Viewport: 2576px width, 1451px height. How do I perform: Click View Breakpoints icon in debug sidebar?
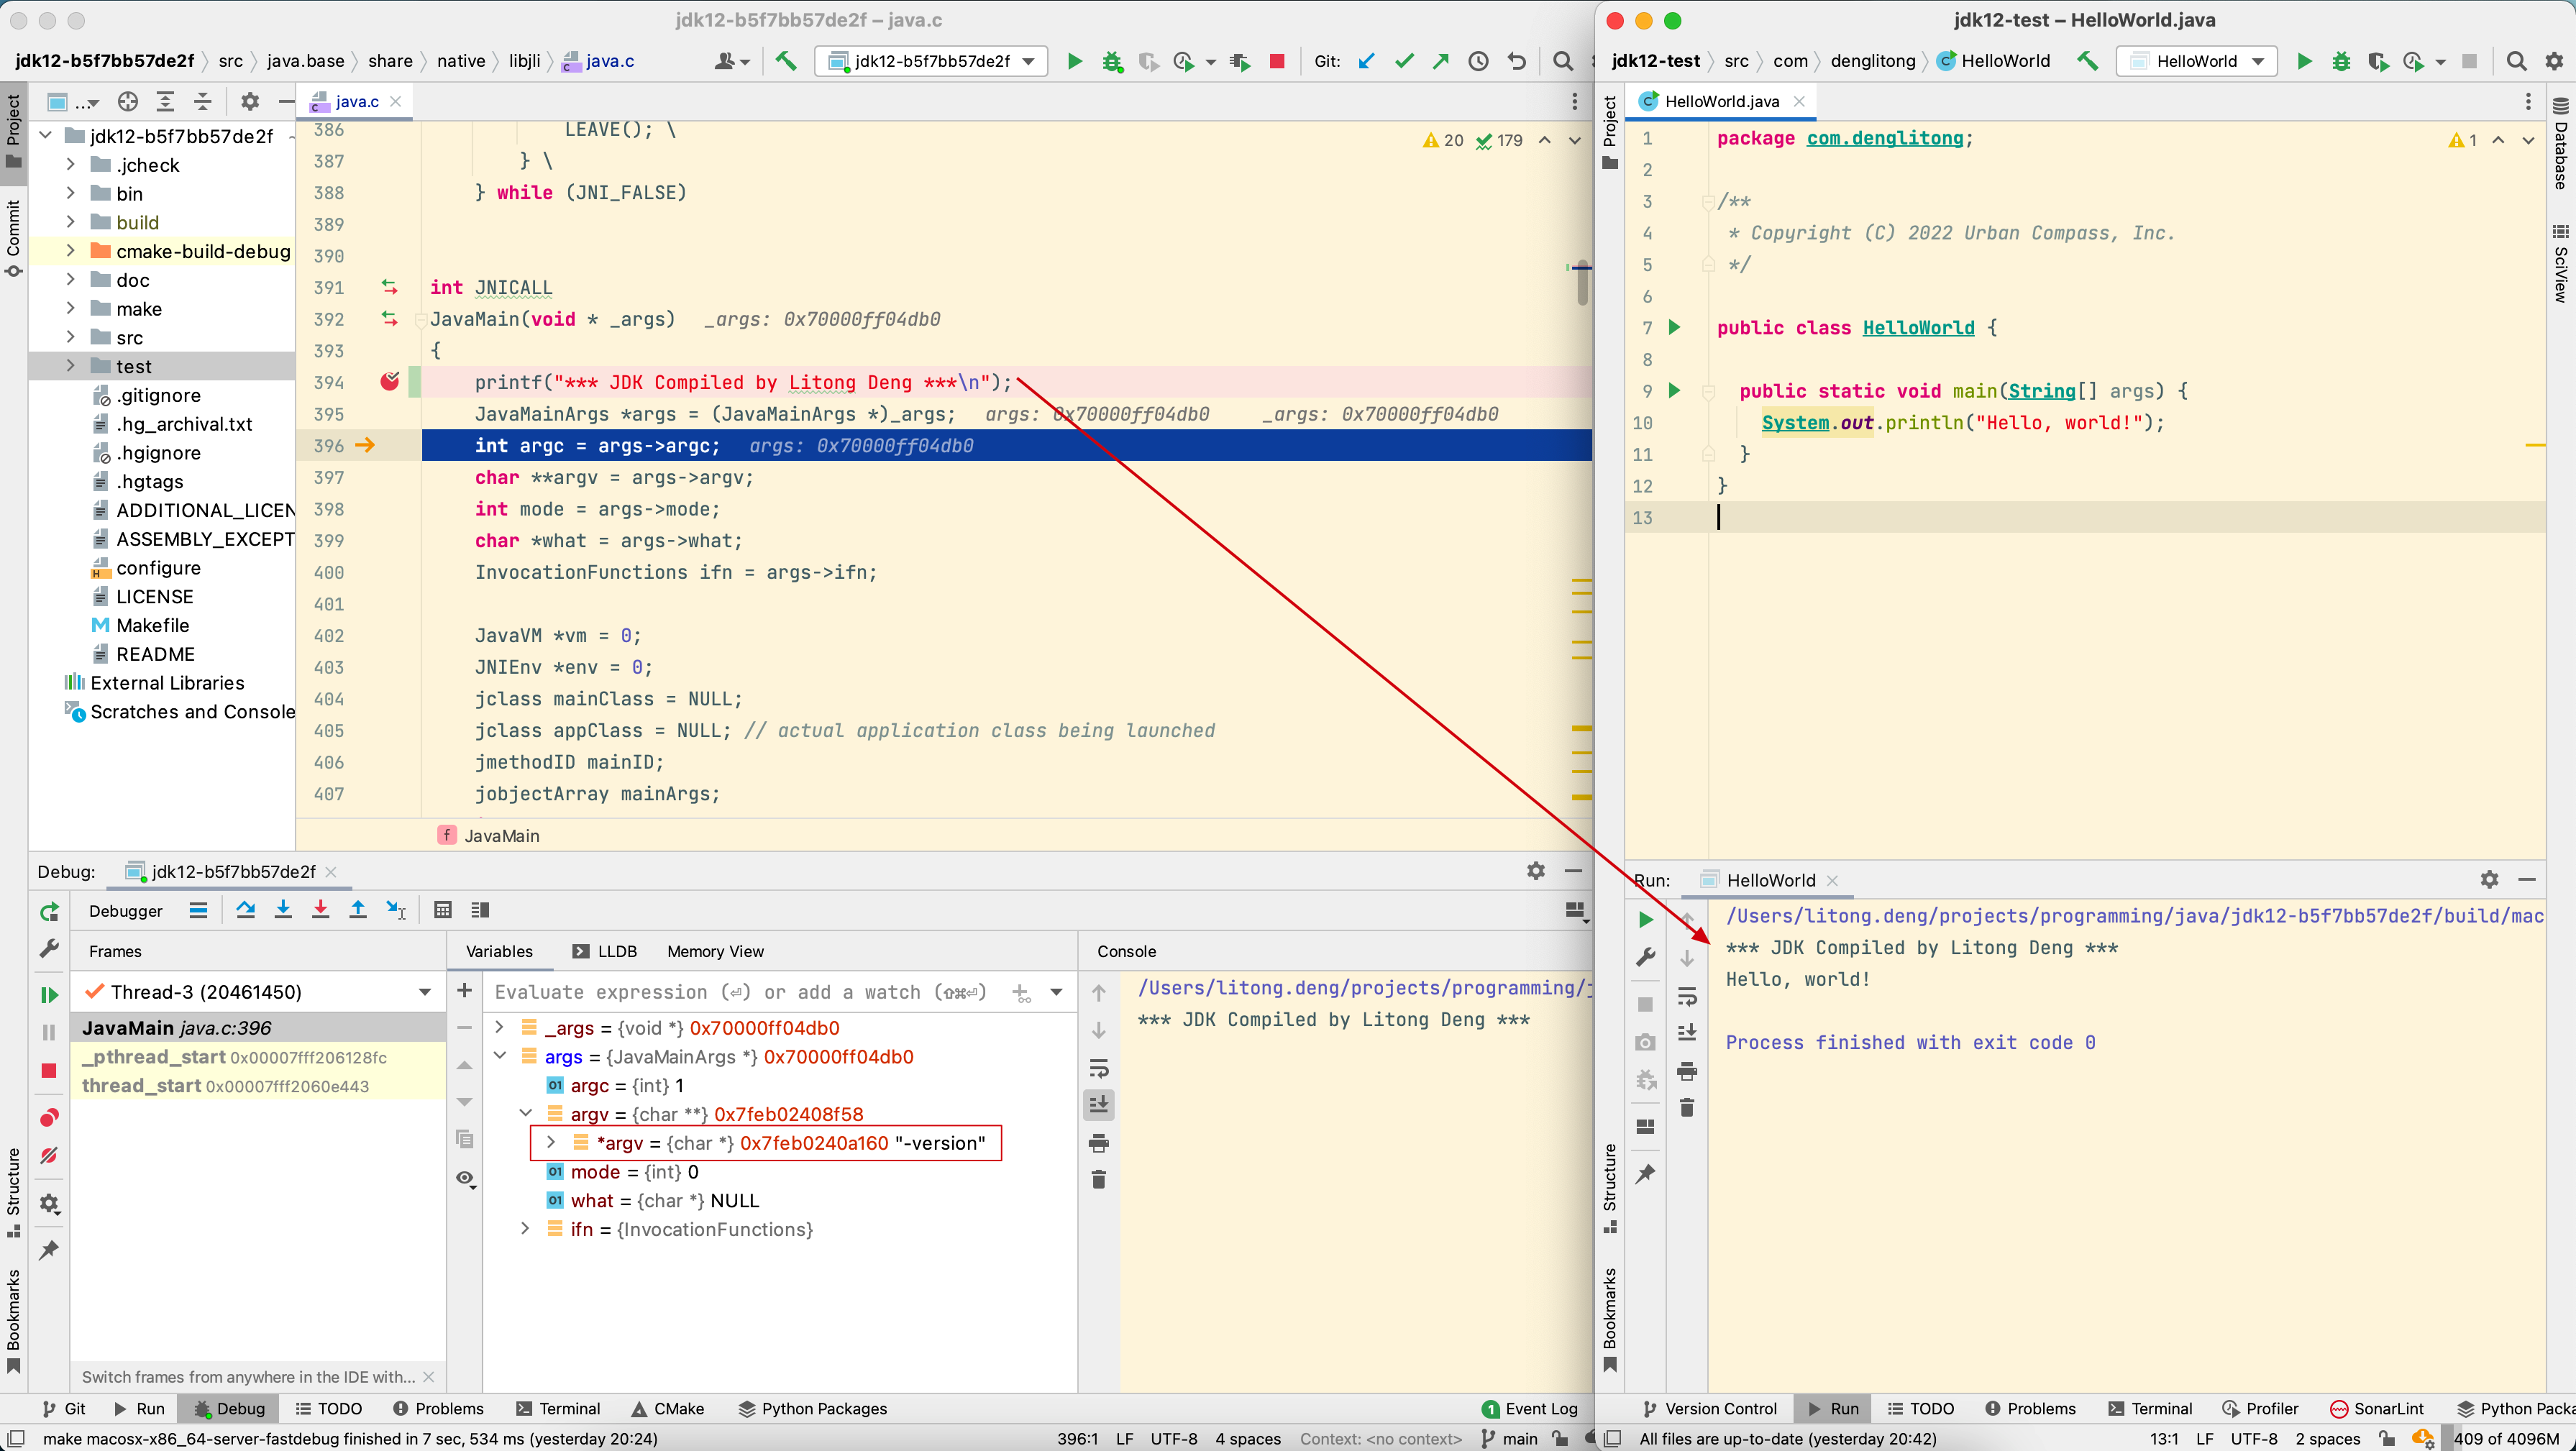(49, 1117)
